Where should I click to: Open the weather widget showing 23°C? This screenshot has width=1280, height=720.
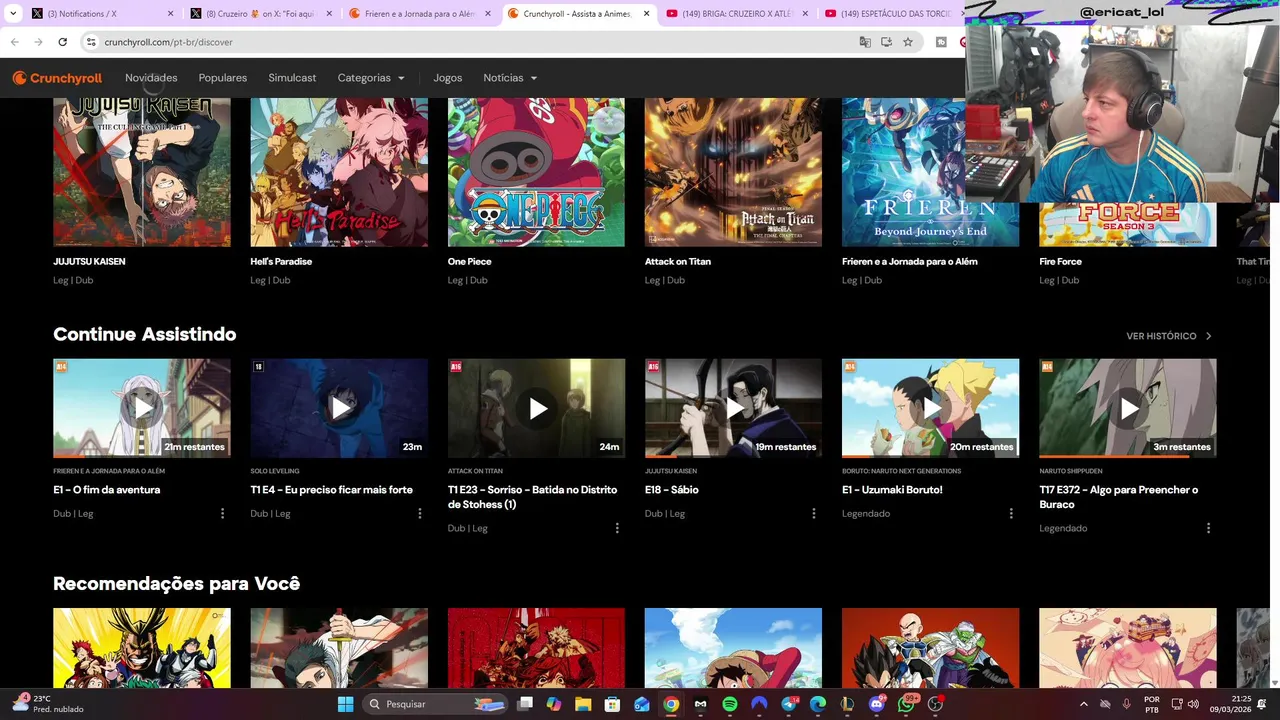click(48, 704)
